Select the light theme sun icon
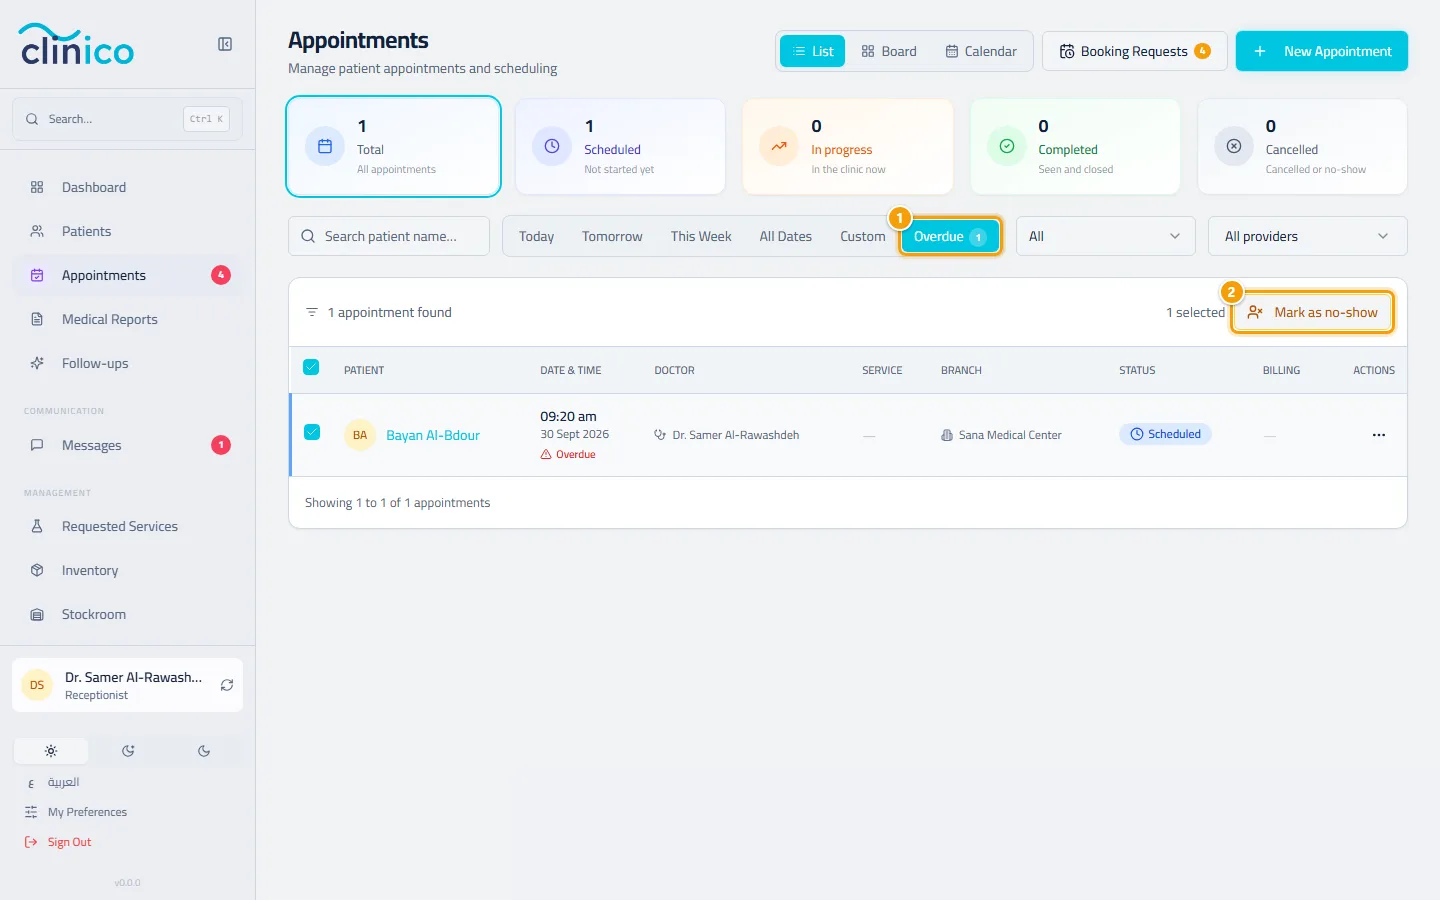Image resolution: width=1440 pixels, height=900 pixels. click(51, 751)
